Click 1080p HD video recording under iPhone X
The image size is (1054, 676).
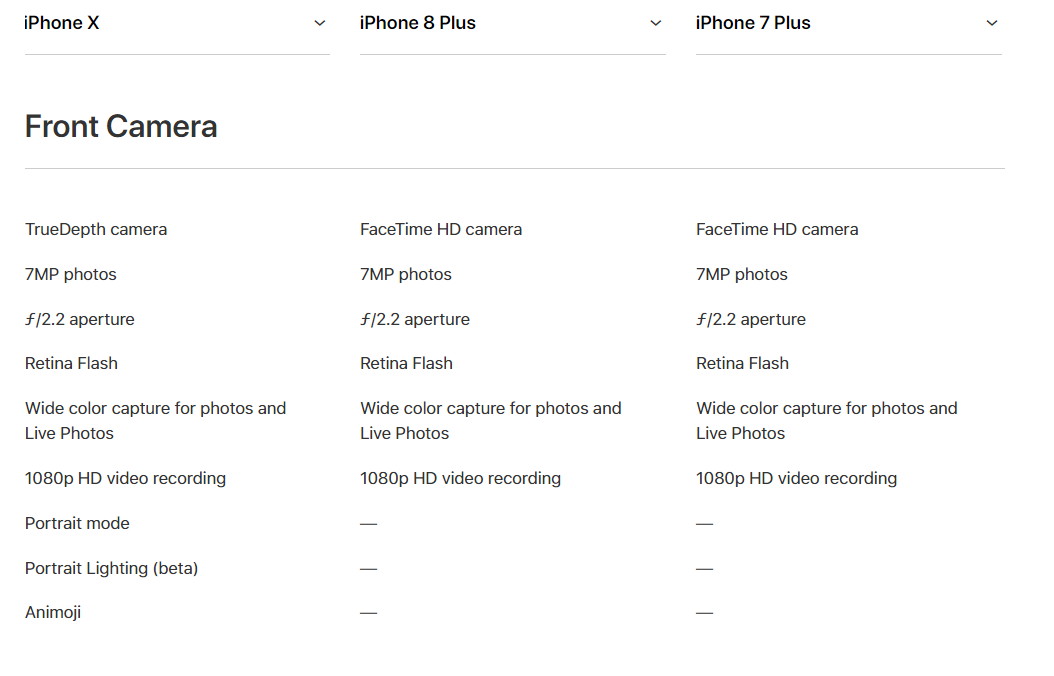tap(125, 478)
